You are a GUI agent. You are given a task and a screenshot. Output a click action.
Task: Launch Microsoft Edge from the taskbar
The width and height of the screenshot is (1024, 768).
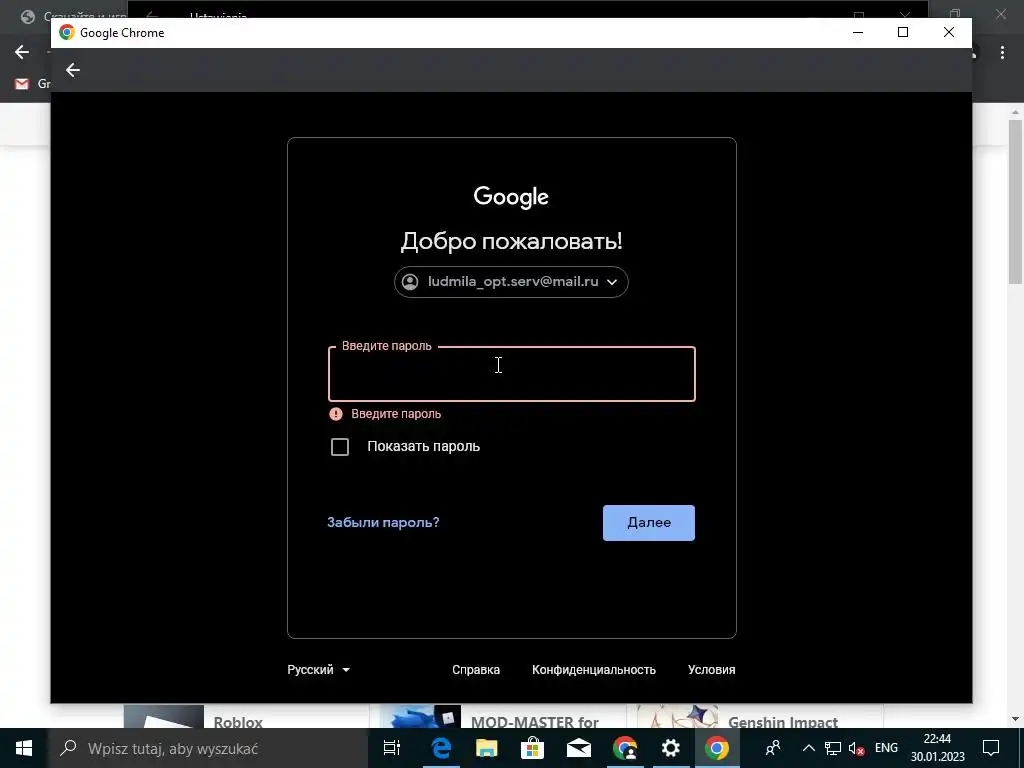click(441, 748)
